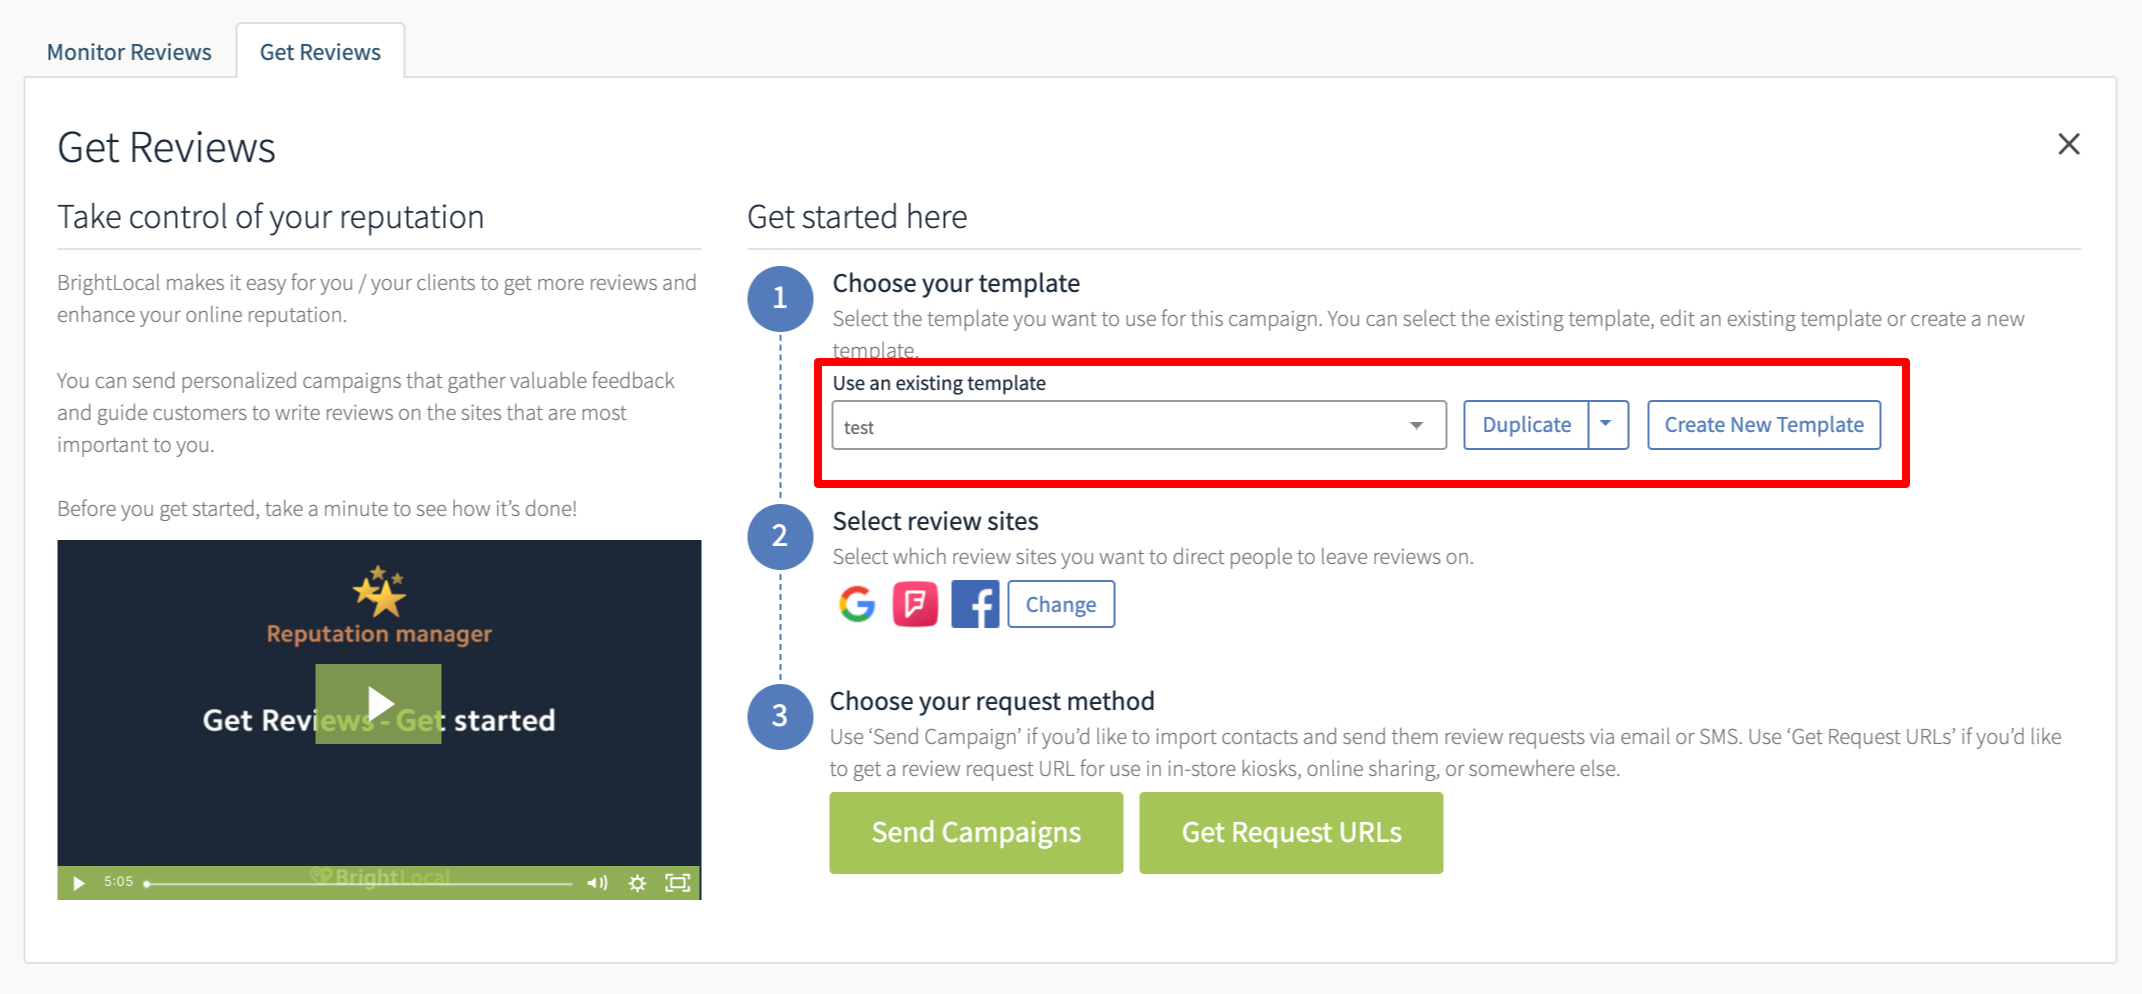
Task: Click the Foursquare review site icon
Action: (915, 604)
